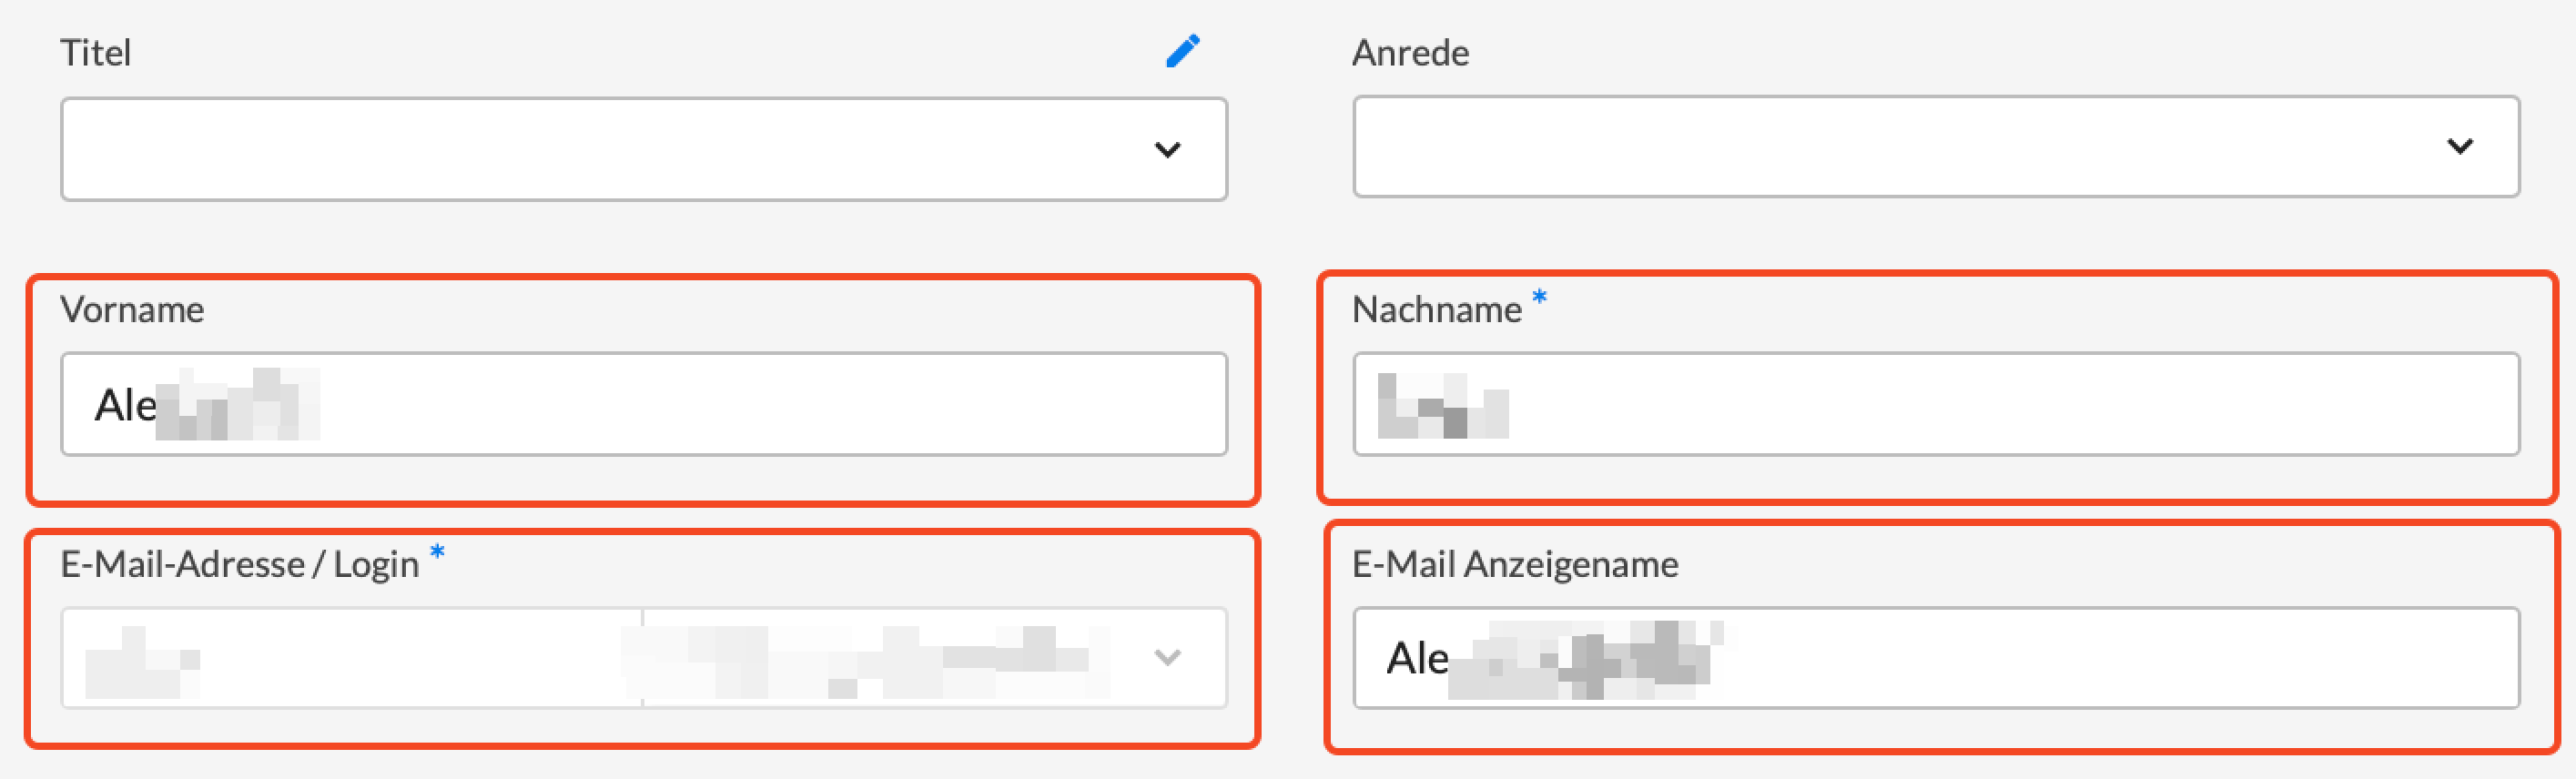Viewport: 2576px width, 779px height.
Task: Click the Titel dropdown chevron arrow
Action: click(x=1167, y=150)
